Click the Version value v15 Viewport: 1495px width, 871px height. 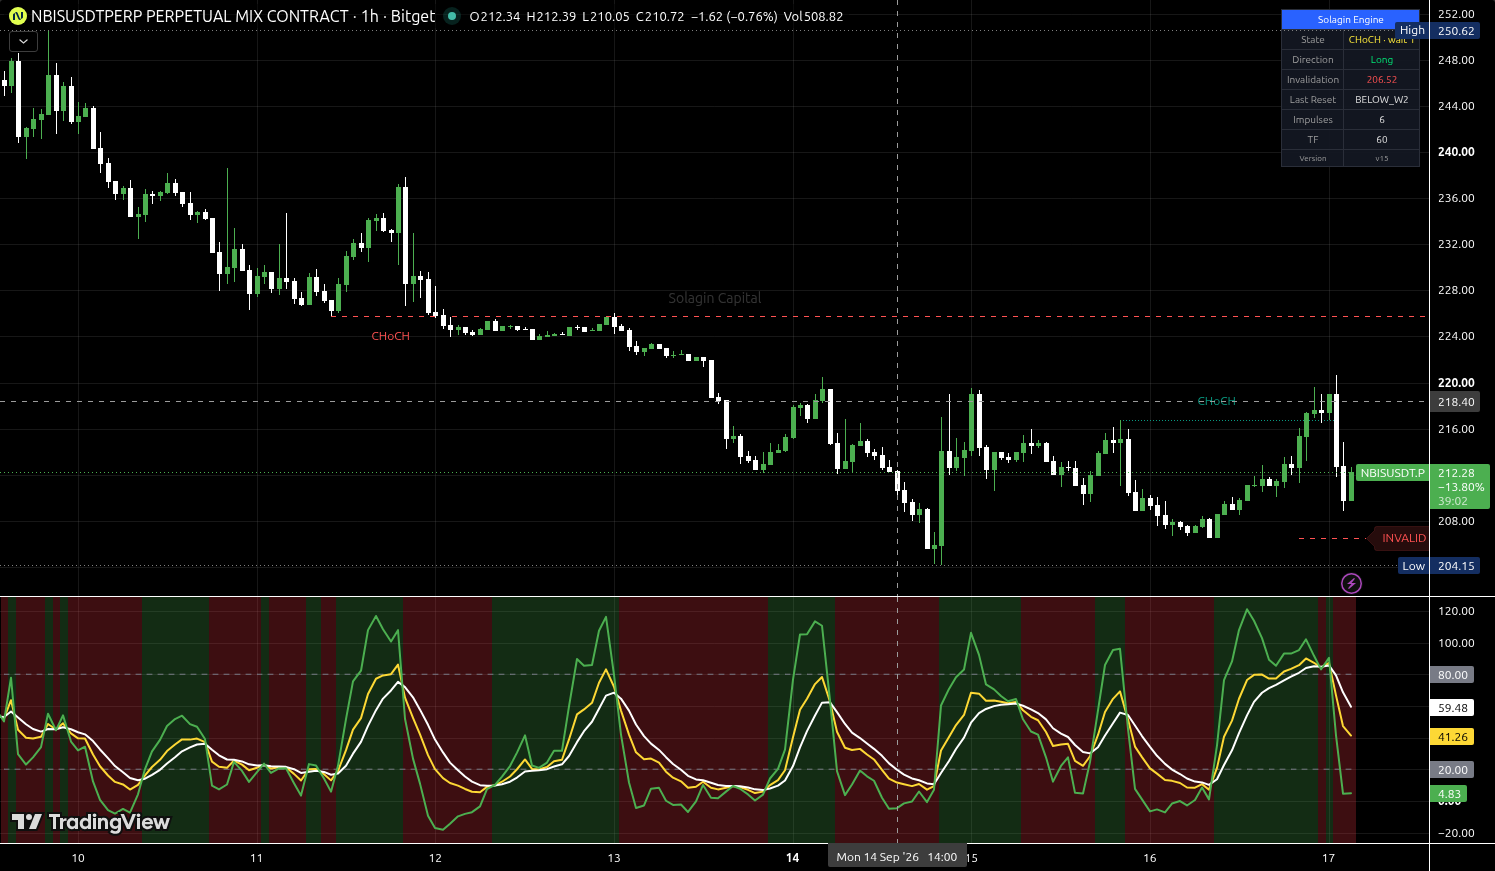click(x=1381, y=158)
